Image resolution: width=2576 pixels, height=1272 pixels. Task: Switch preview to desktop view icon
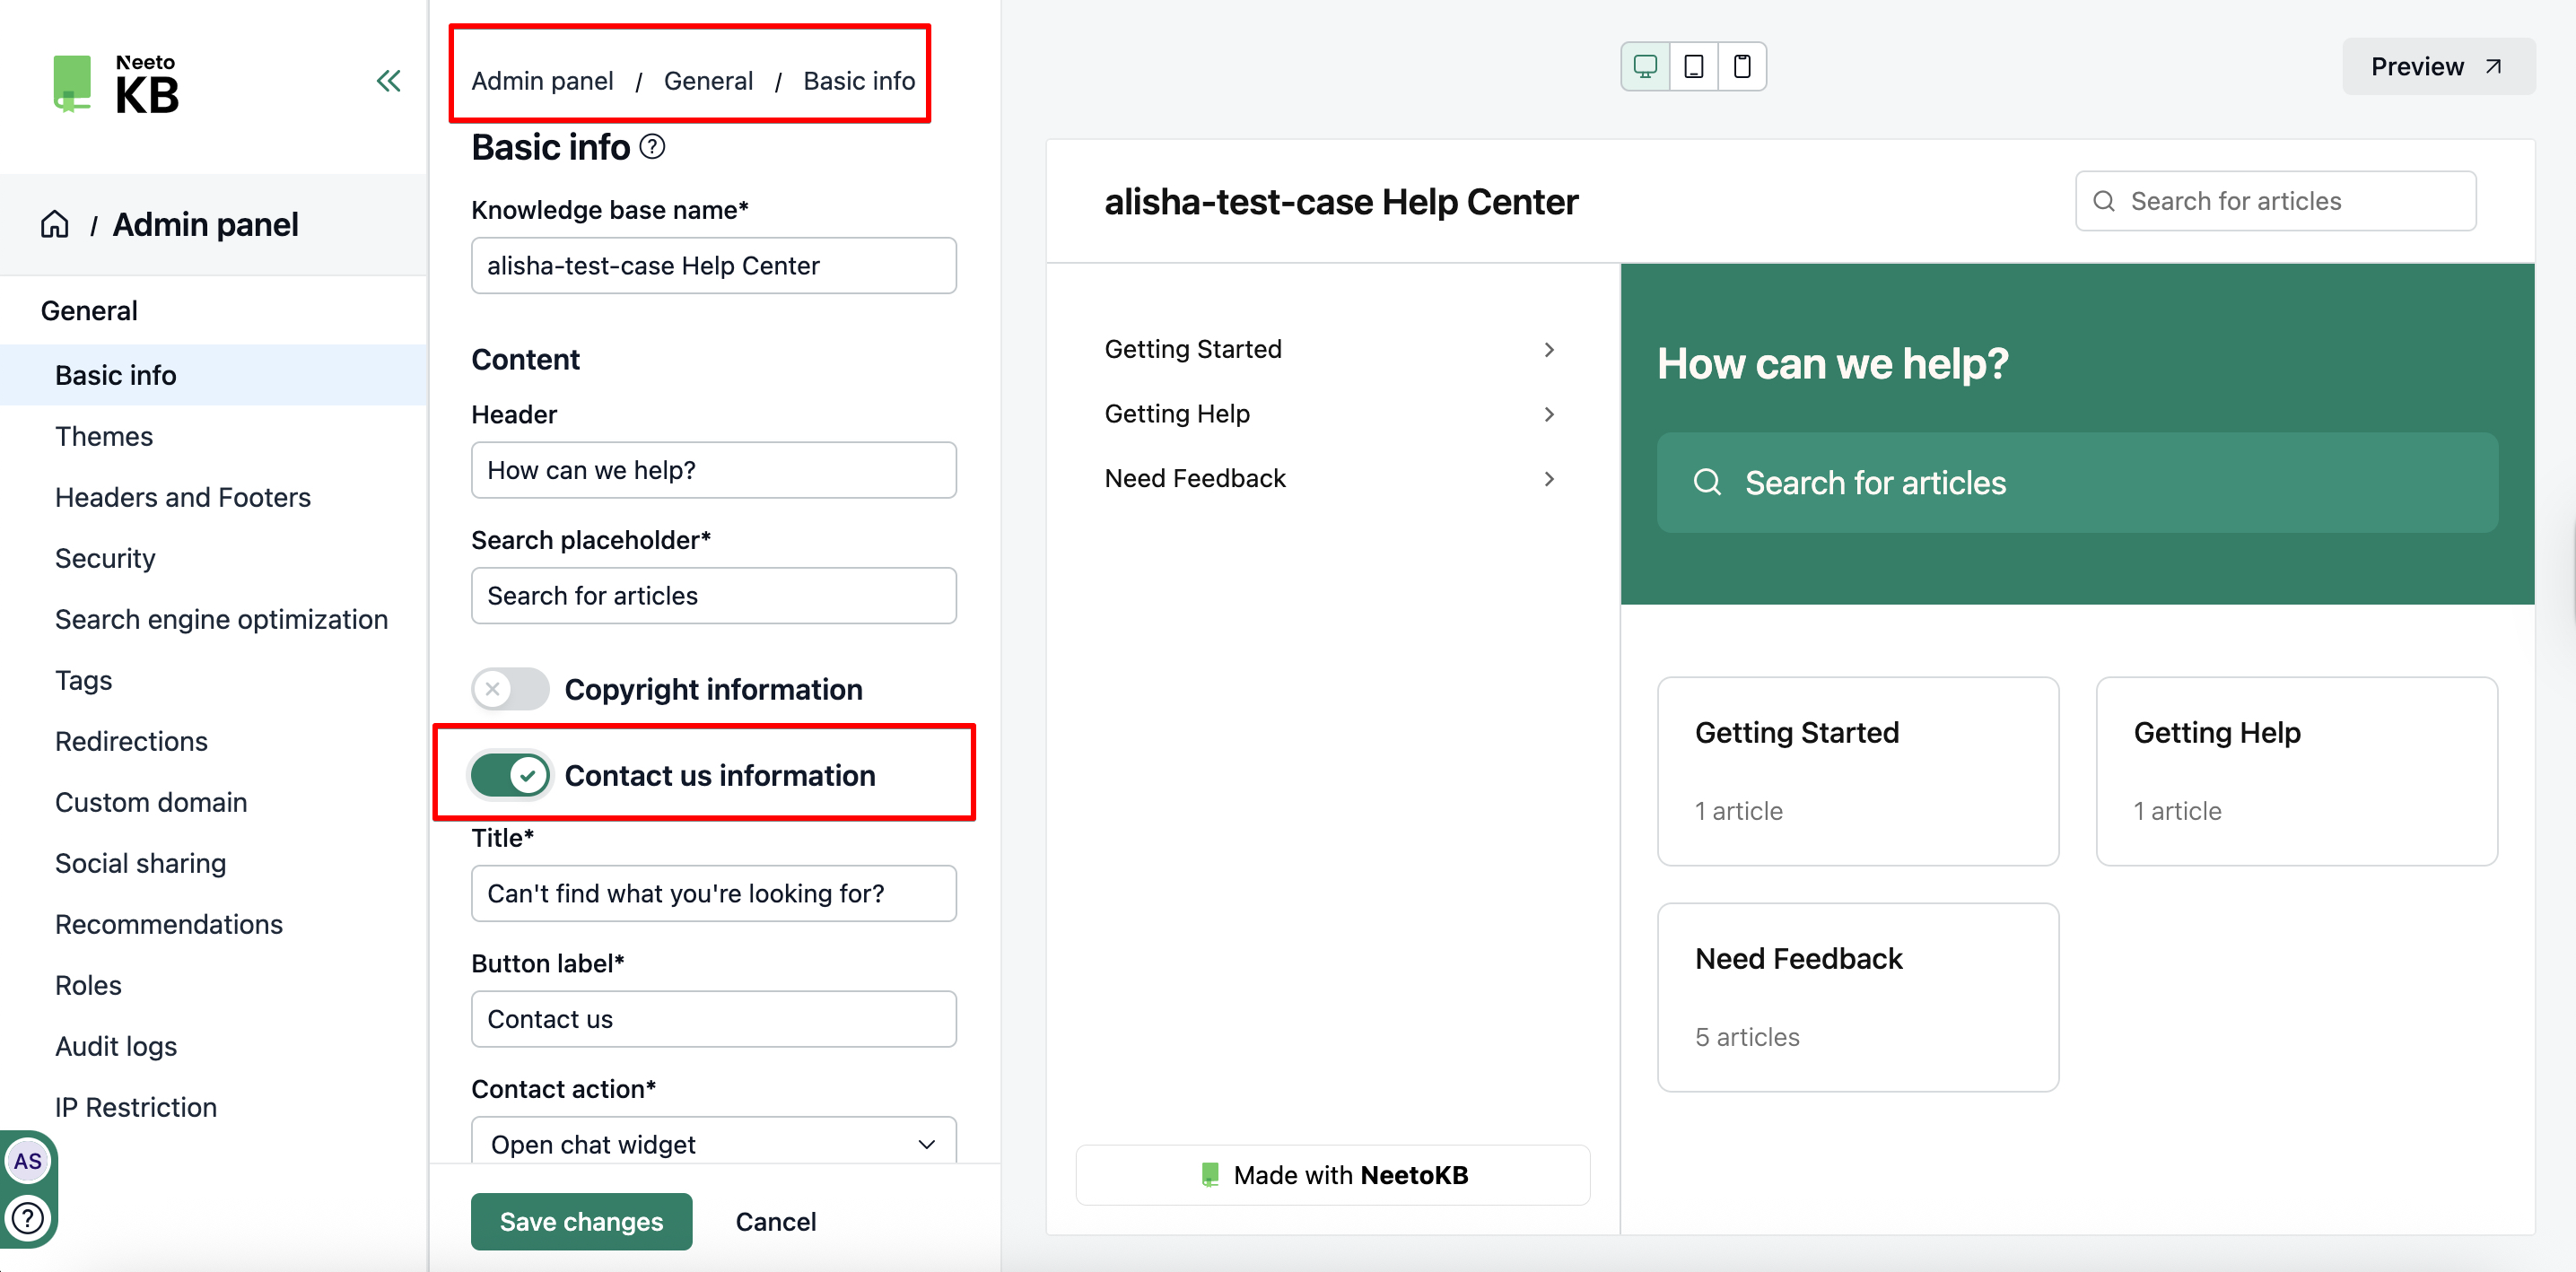(1645, 67)
